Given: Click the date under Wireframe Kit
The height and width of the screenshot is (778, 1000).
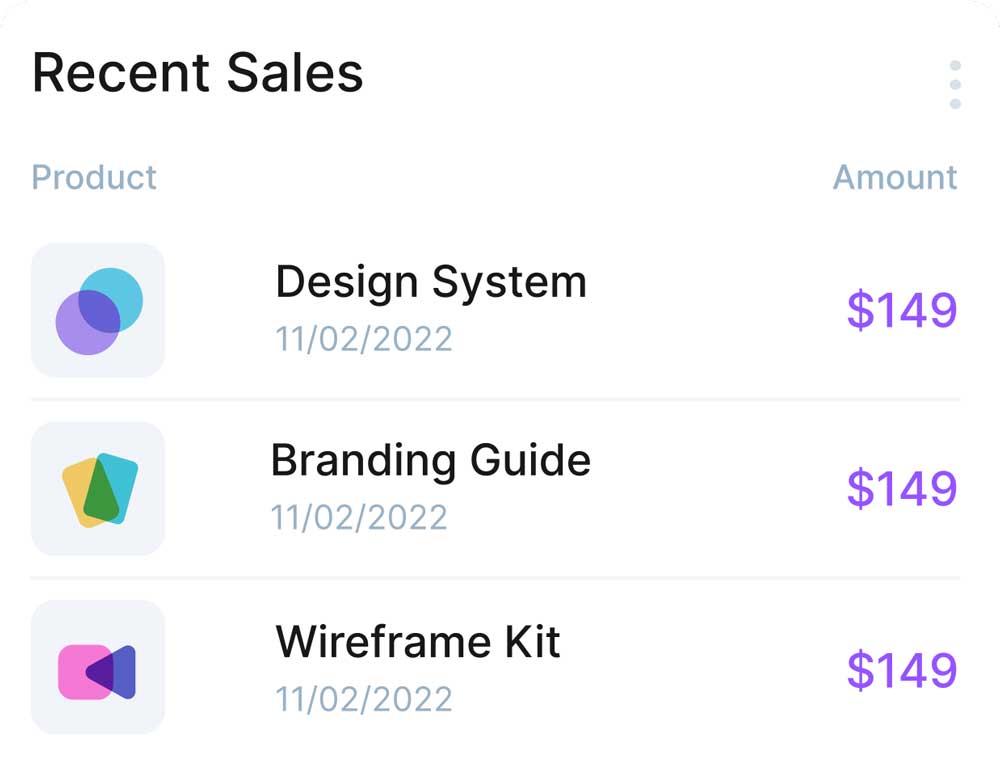Looking at the screenshot, I should pyautogui.click(x=364, y=698).
